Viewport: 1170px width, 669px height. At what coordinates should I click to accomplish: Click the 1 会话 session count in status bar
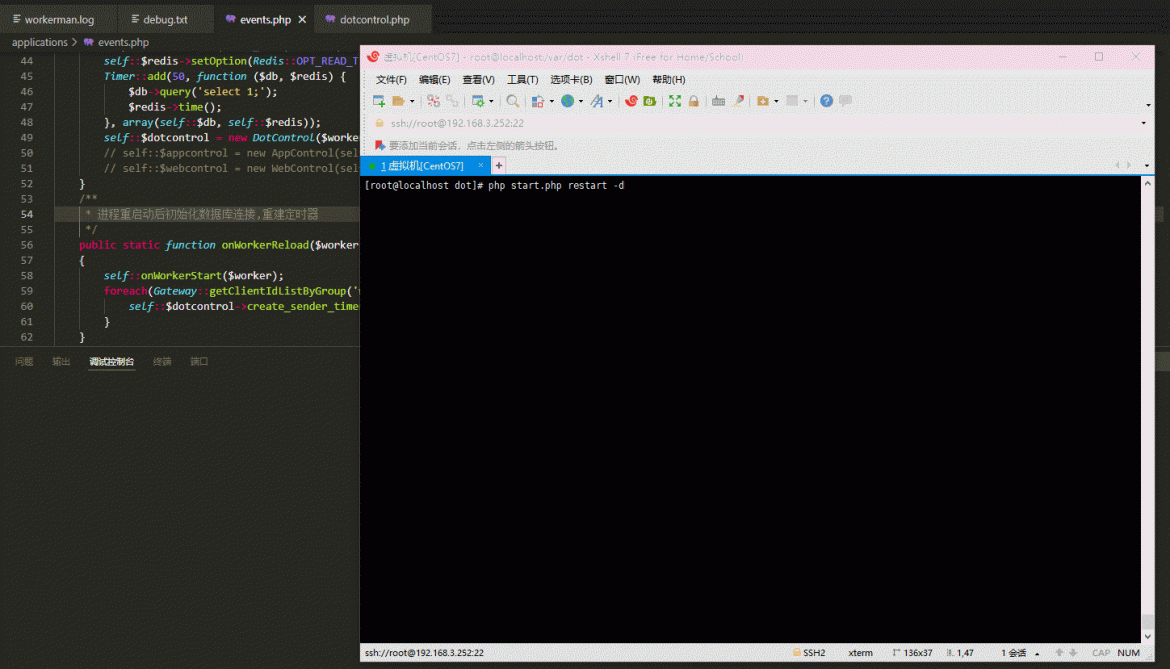point(1014,653)
